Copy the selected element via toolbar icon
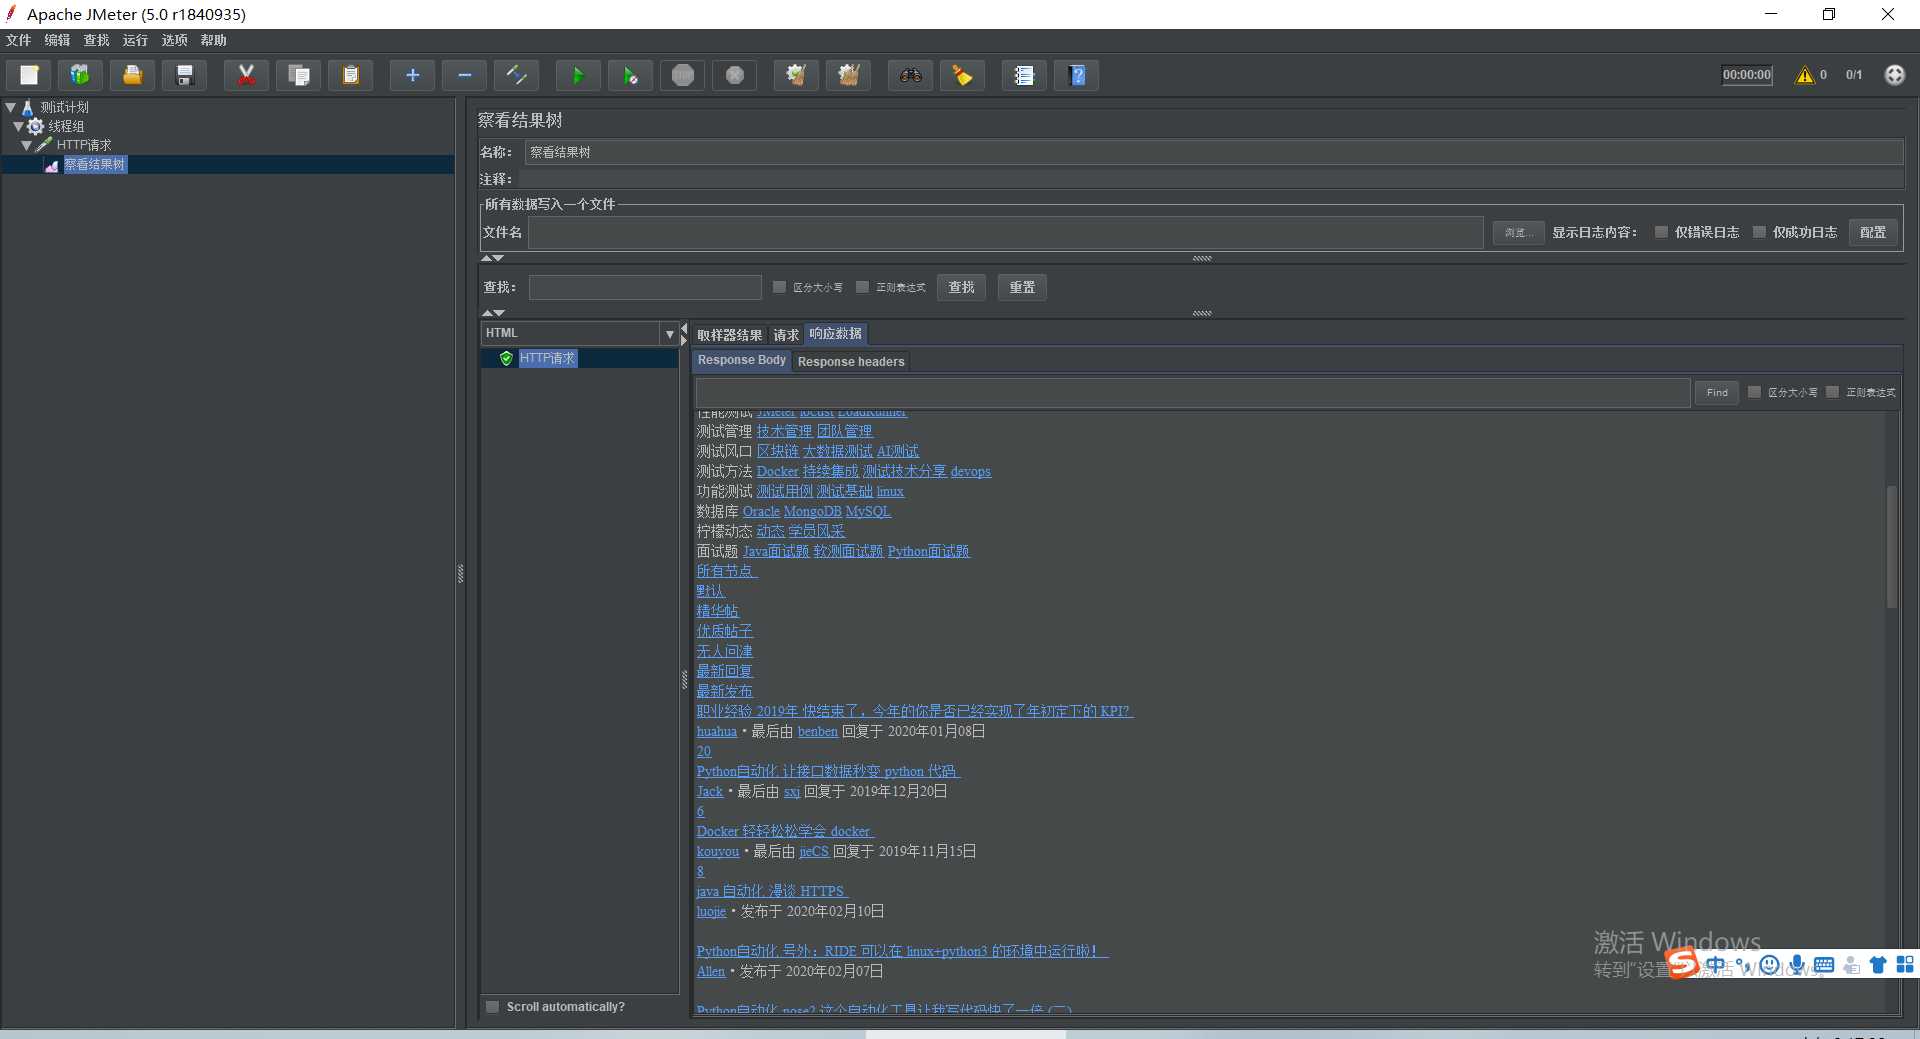The height and width of the screenshot is (1039, 1920). 298,75
